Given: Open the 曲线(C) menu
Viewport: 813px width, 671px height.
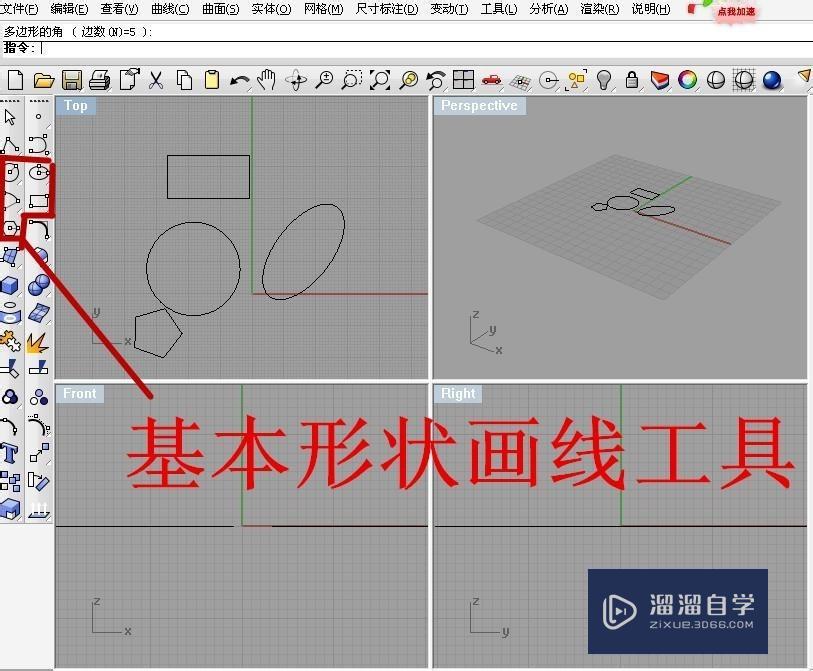Looking at the screenshot, I should click(170, 9).
